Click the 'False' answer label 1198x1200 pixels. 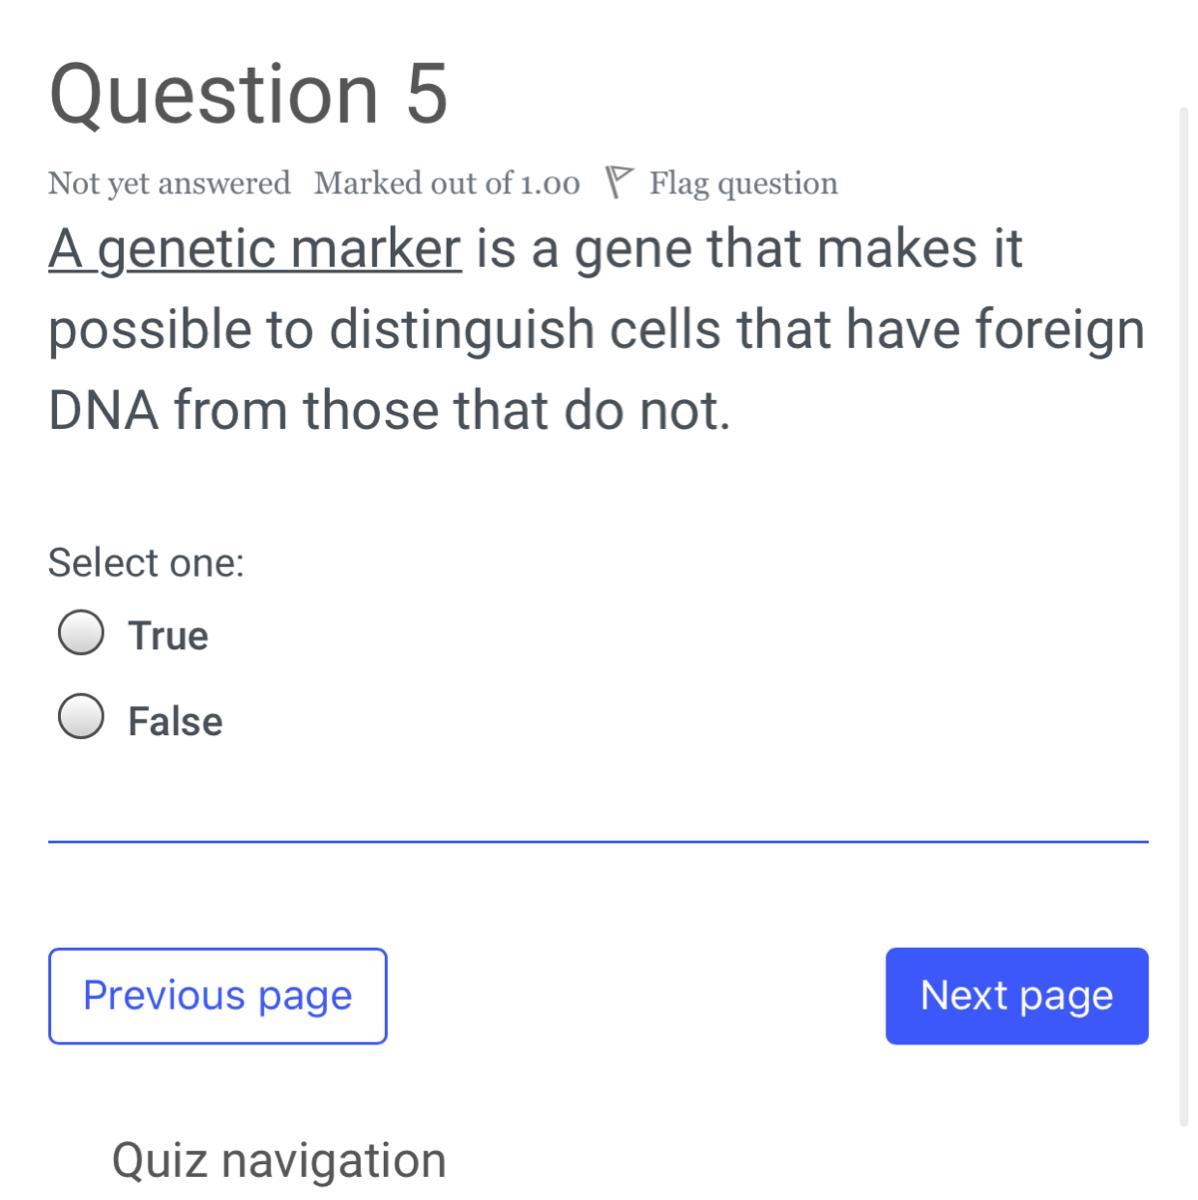tap(175, 722)
